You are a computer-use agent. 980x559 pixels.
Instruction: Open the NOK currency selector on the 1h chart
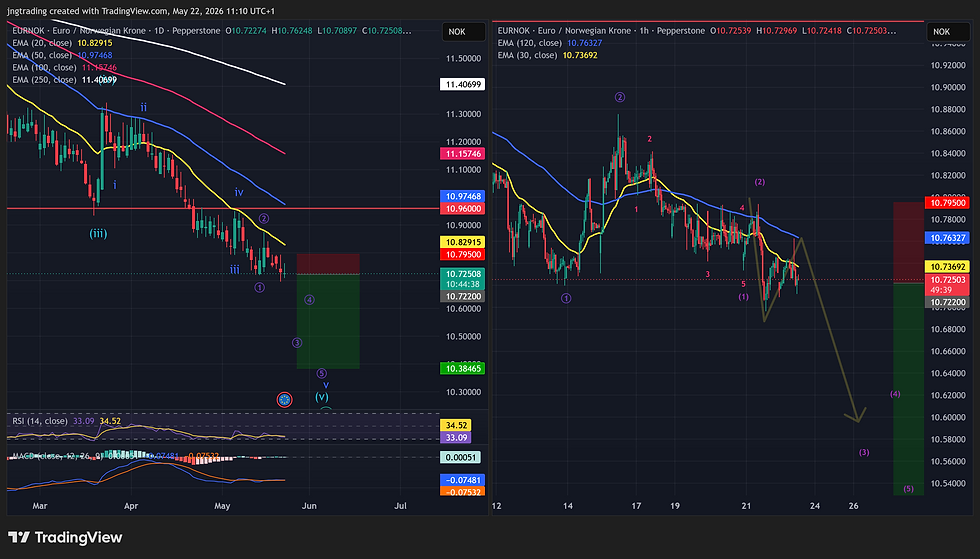(948, 32)
